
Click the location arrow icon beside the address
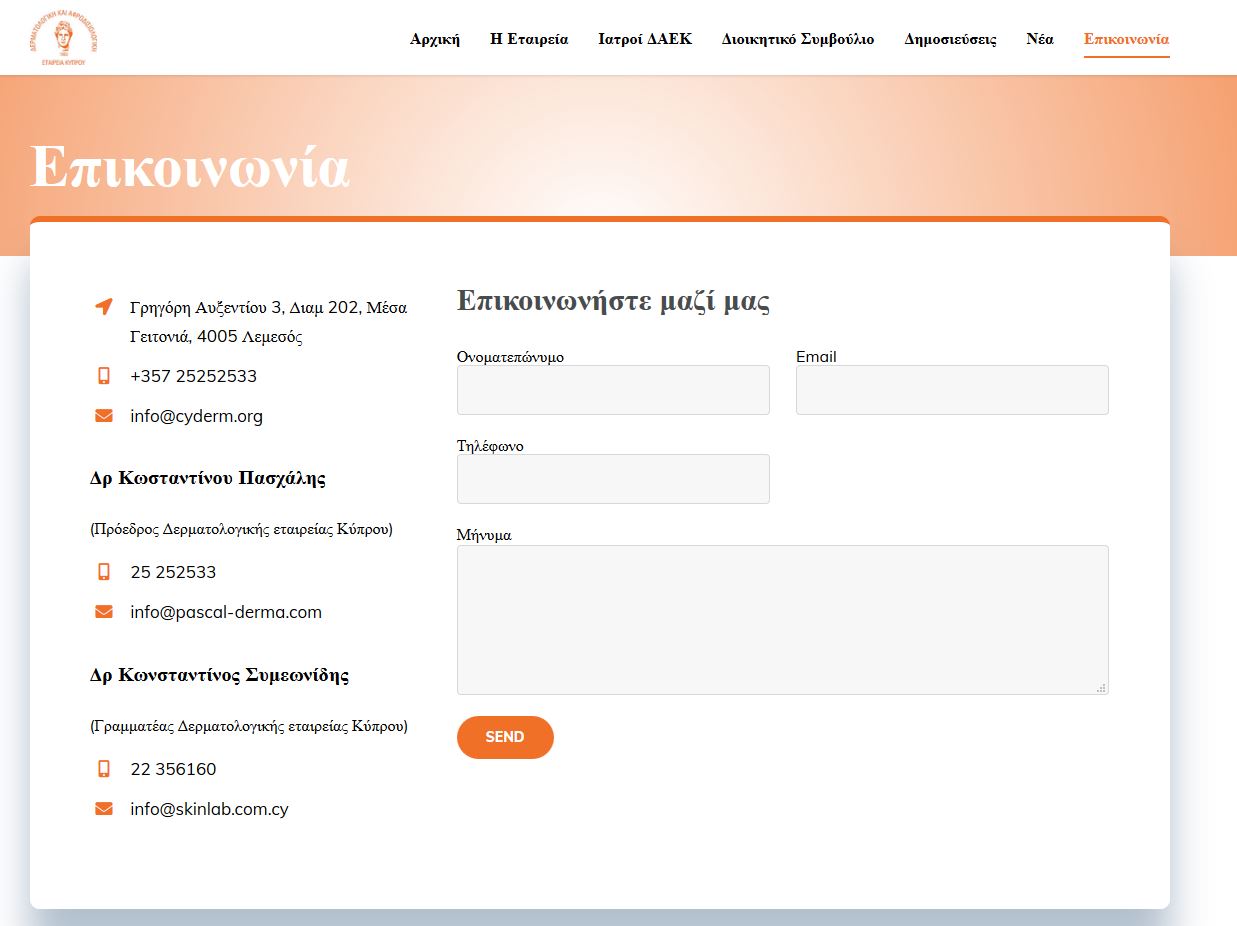pos(103,306)
